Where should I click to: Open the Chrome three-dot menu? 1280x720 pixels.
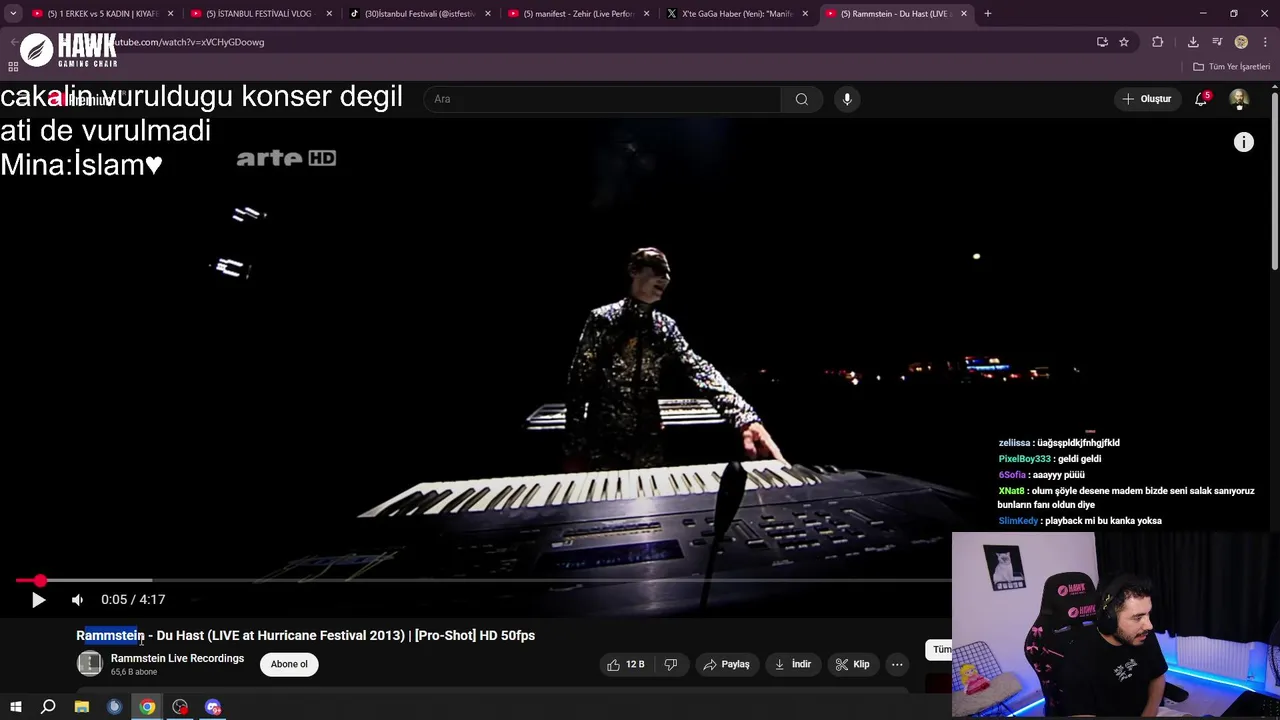coord(1265,42)
